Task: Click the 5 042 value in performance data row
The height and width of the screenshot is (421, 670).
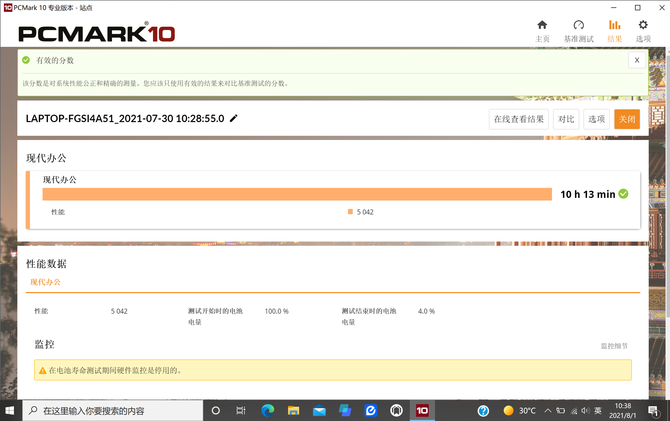Action: (x=119, y=311)
